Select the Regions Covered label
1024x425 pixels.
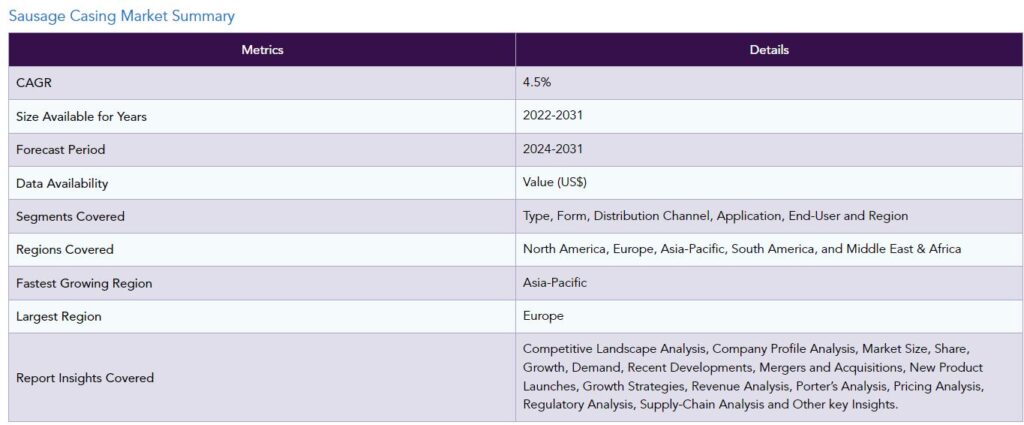coord(65,249)
